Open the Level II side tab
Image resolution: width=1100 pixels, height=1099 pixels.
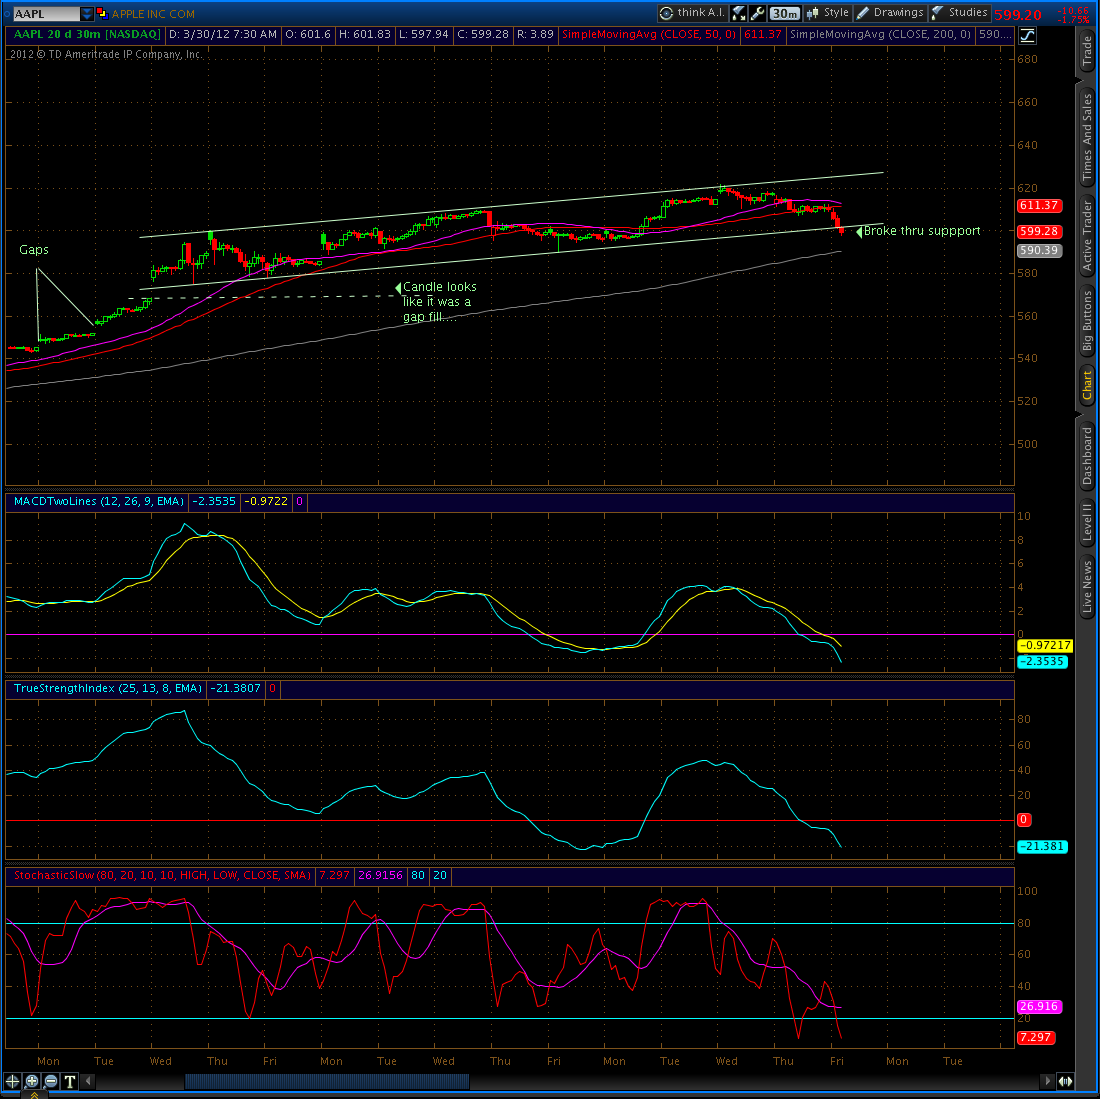1087,522
